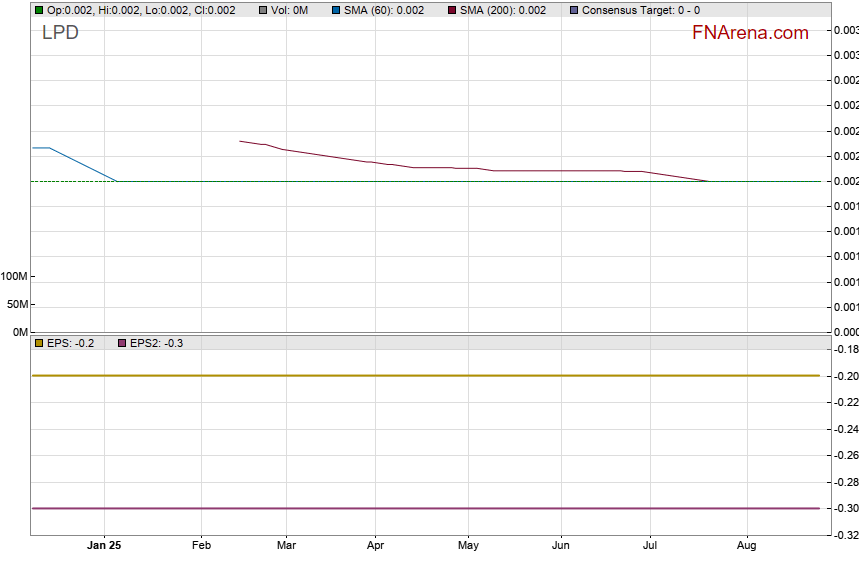The height and width of the screenshot is (566, 859).
Task: Click the dark red SMA 200 curve
Action: [400, 164]
